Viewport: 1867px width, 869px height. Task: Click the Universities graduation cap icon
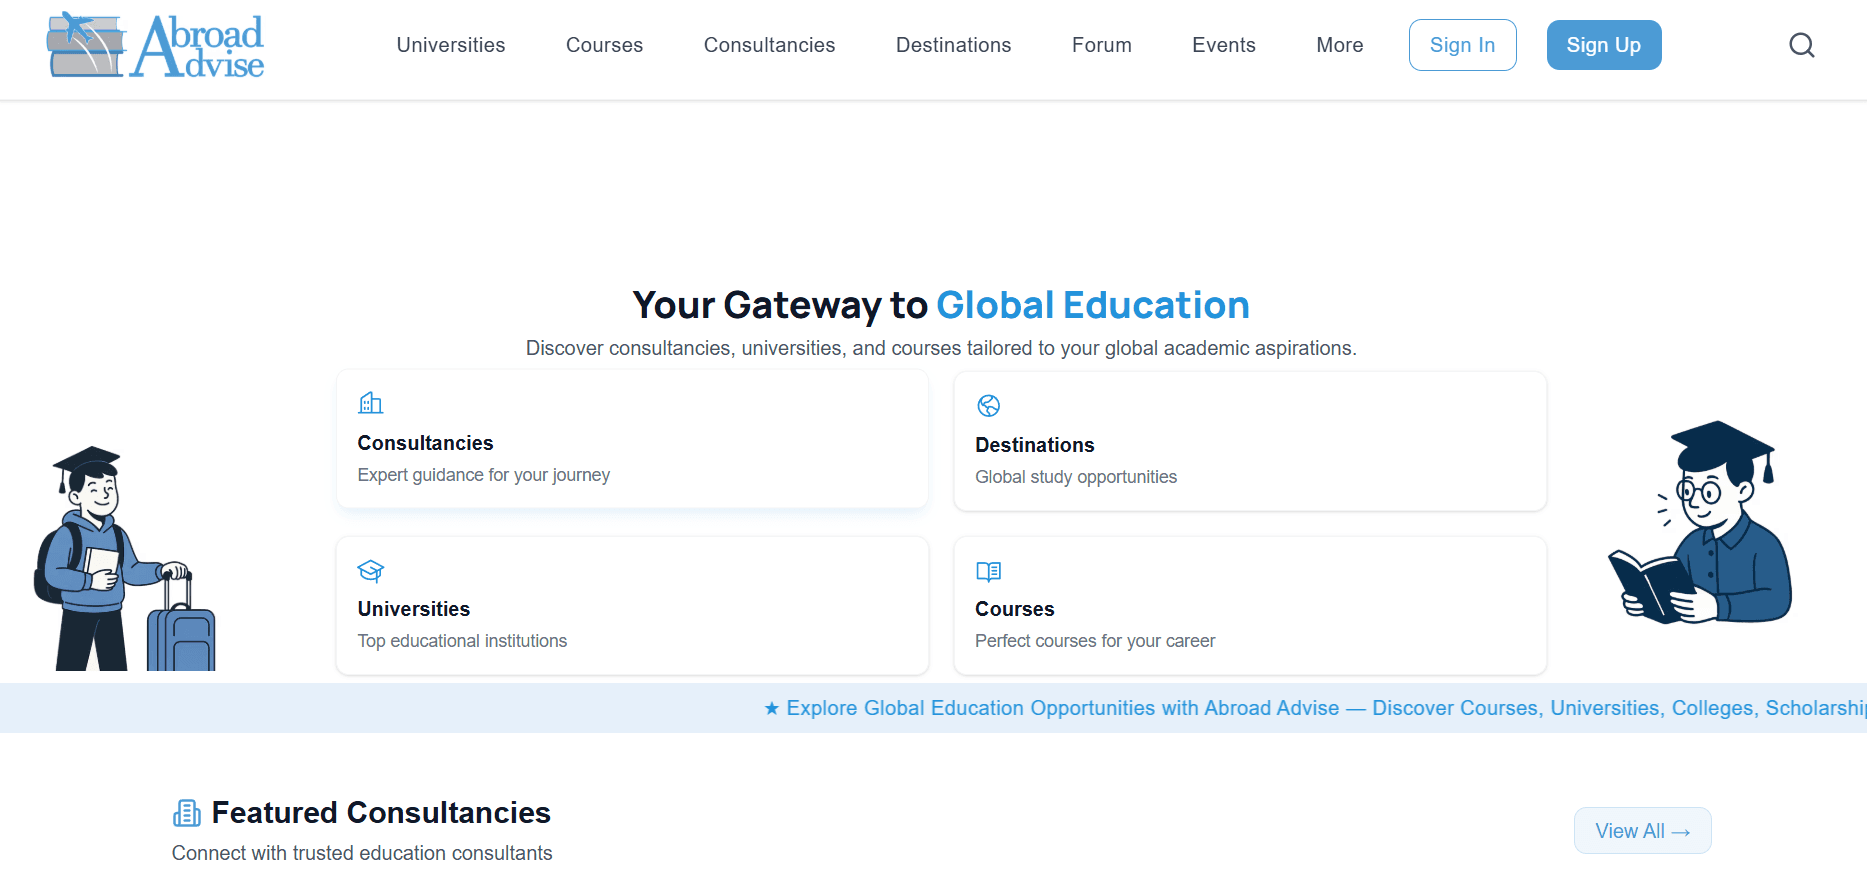370,570
